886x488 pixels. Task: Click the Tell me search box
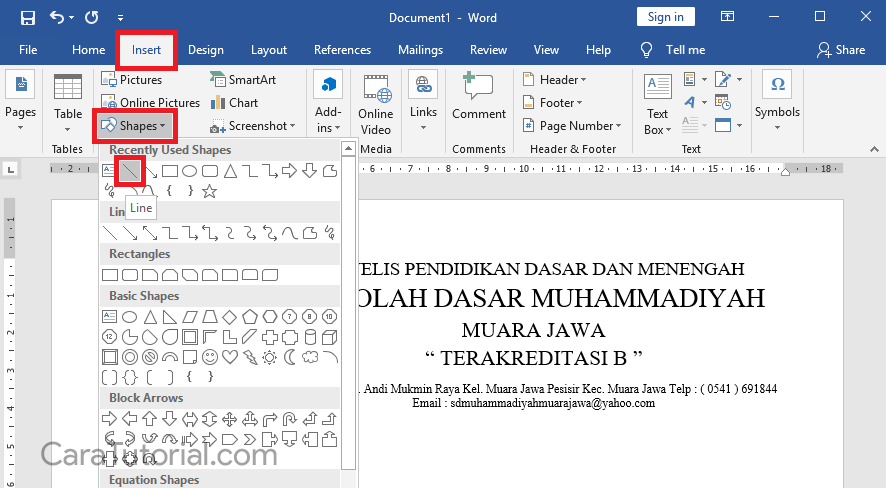click(x=673, y=50)
